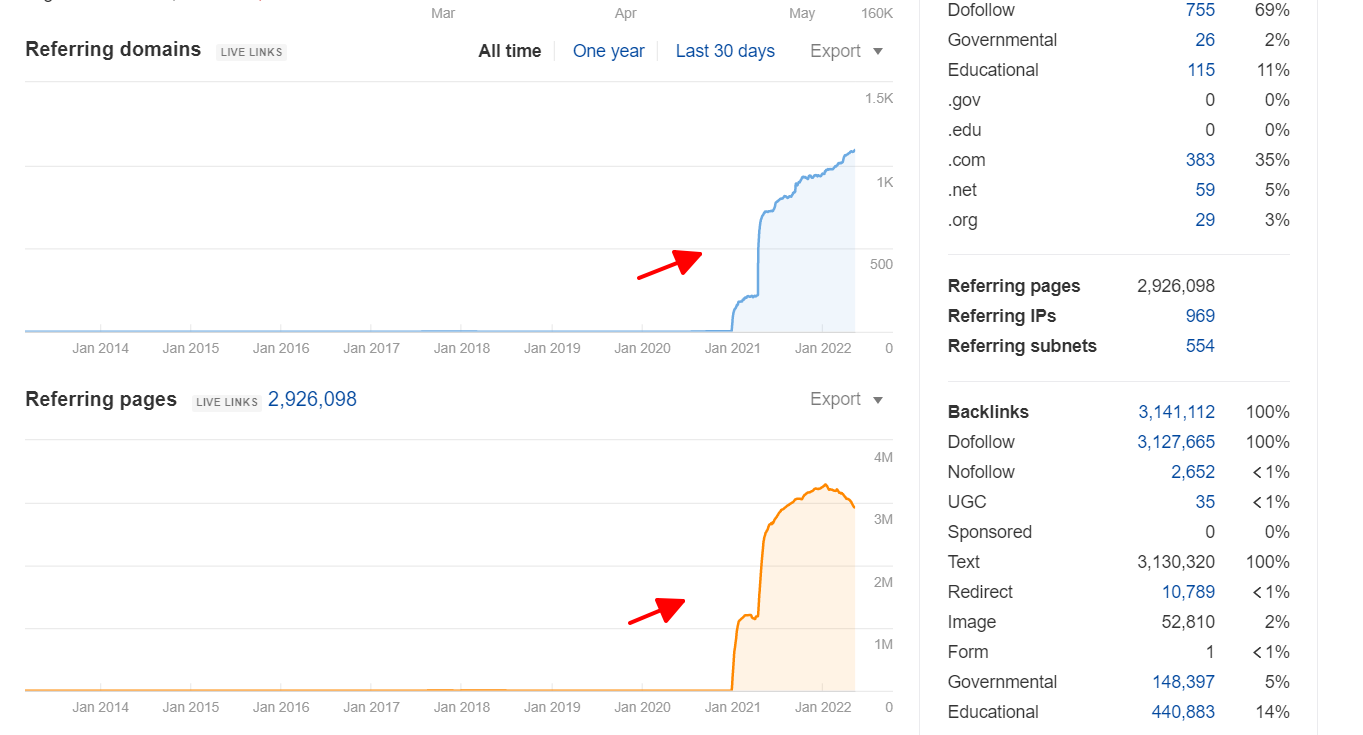
Task: Click Jan 2022 label on Referring pages axis
Action: (x=822, y=707)
